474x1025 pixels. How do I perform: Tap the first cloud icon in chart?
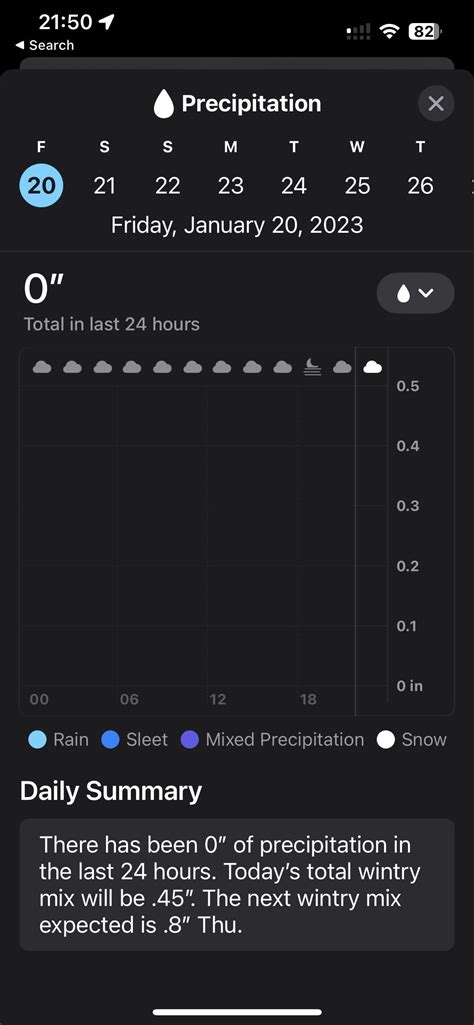(x=42, y=367)
